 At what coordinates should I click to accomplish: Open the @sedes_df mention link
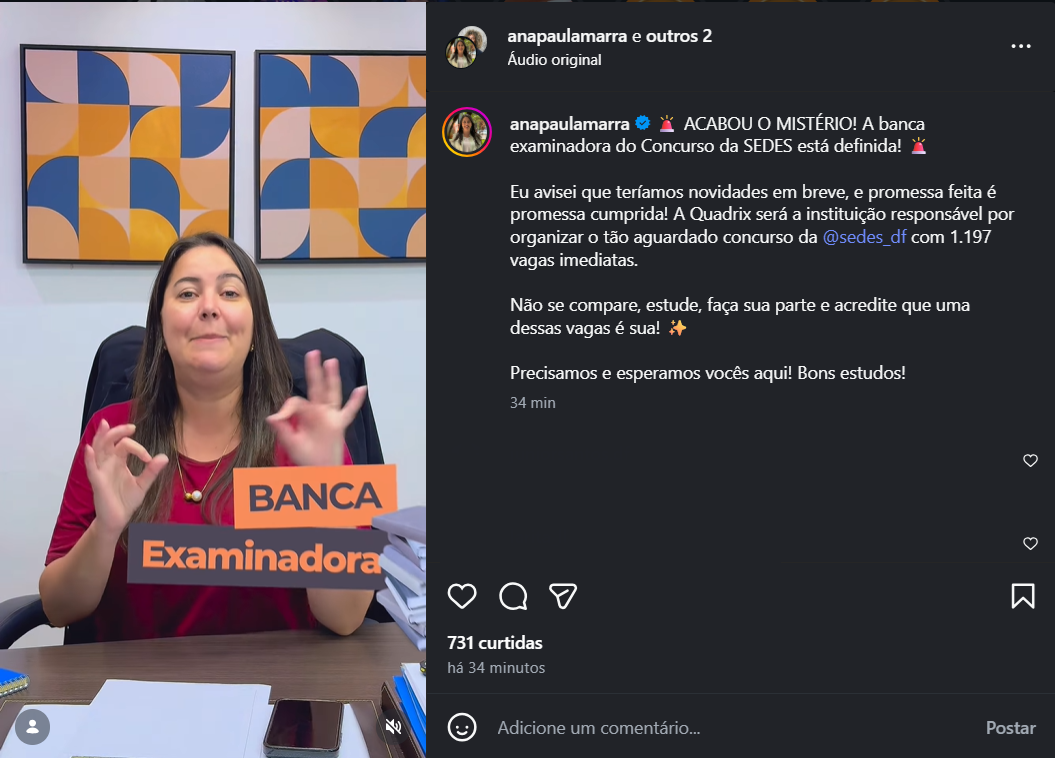pos(864,237)
